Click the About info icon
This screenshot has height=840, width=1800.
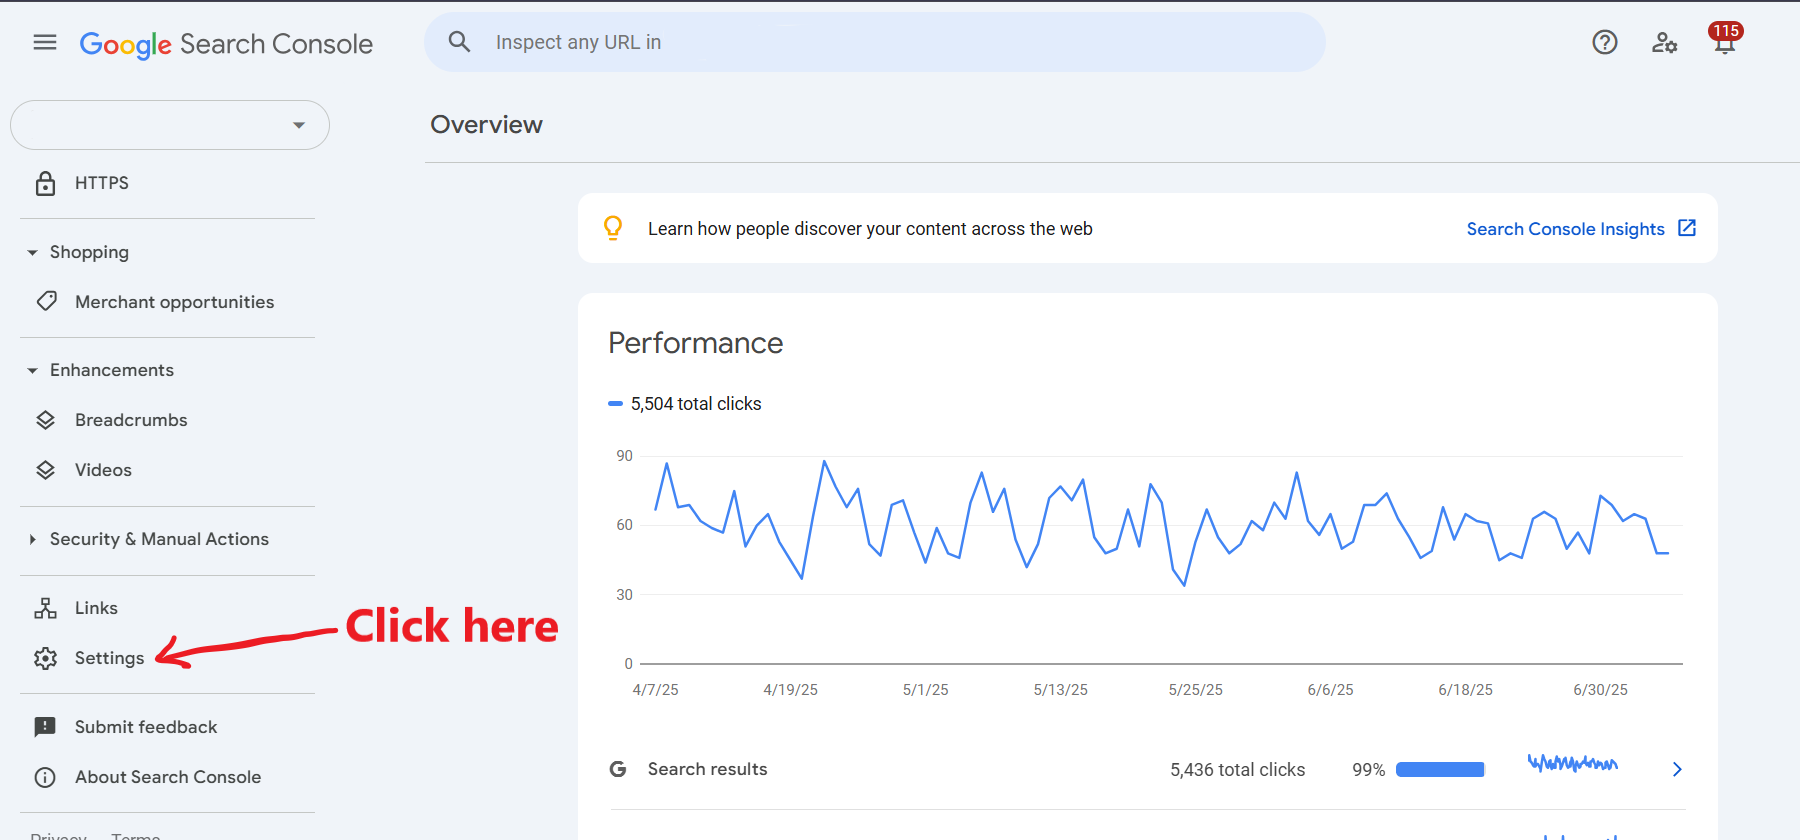coord(46,777)
